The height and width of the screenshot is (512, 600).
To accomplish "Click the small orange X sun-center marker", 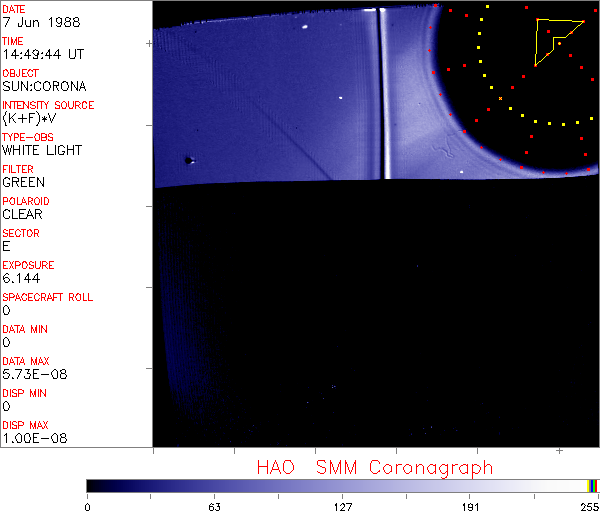I will point(500,98).
